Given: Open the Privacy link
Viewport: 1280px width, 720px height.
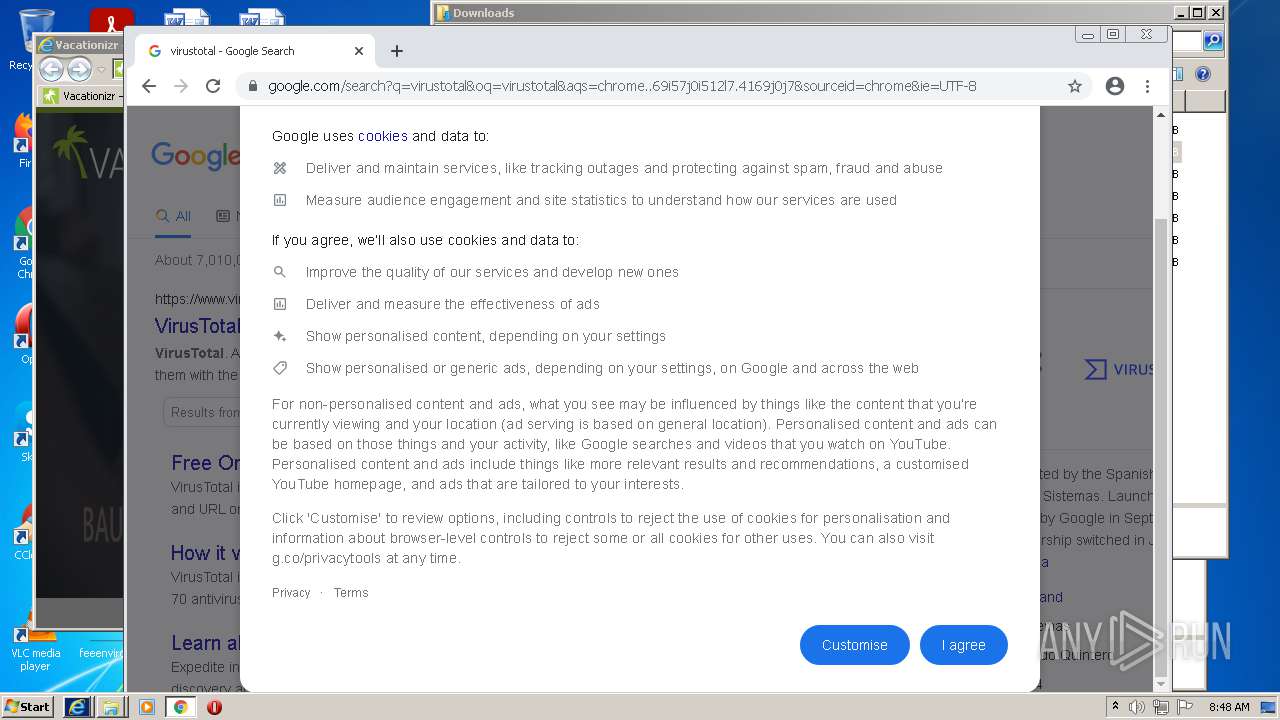Looking at the screenshot, I should coord(291,593).
